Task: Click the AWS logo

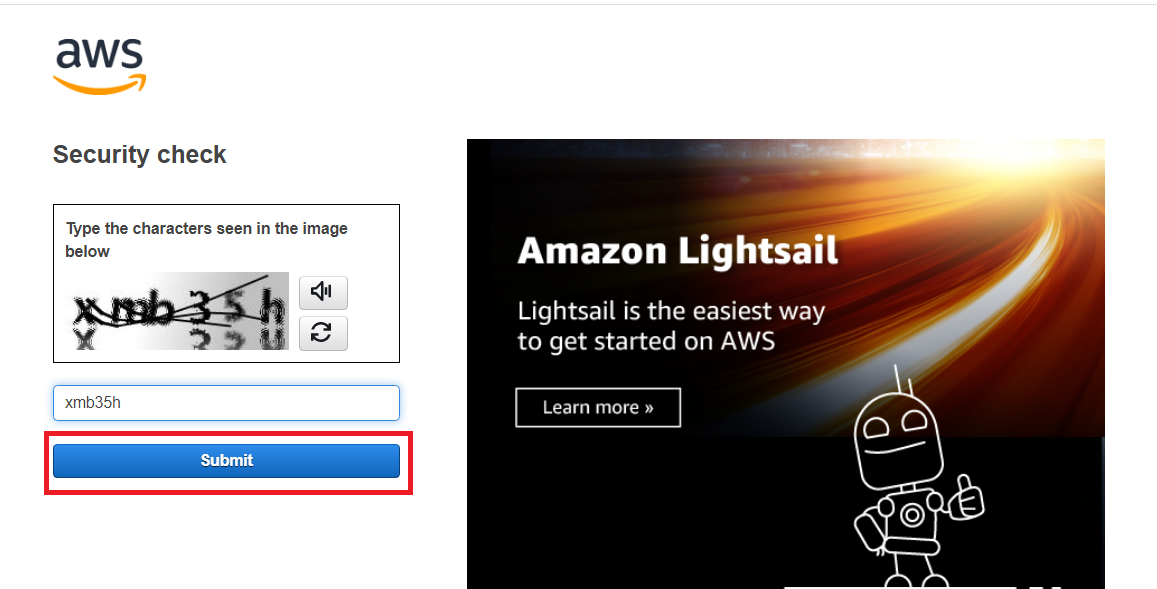Action: click(x=100, y=66)
